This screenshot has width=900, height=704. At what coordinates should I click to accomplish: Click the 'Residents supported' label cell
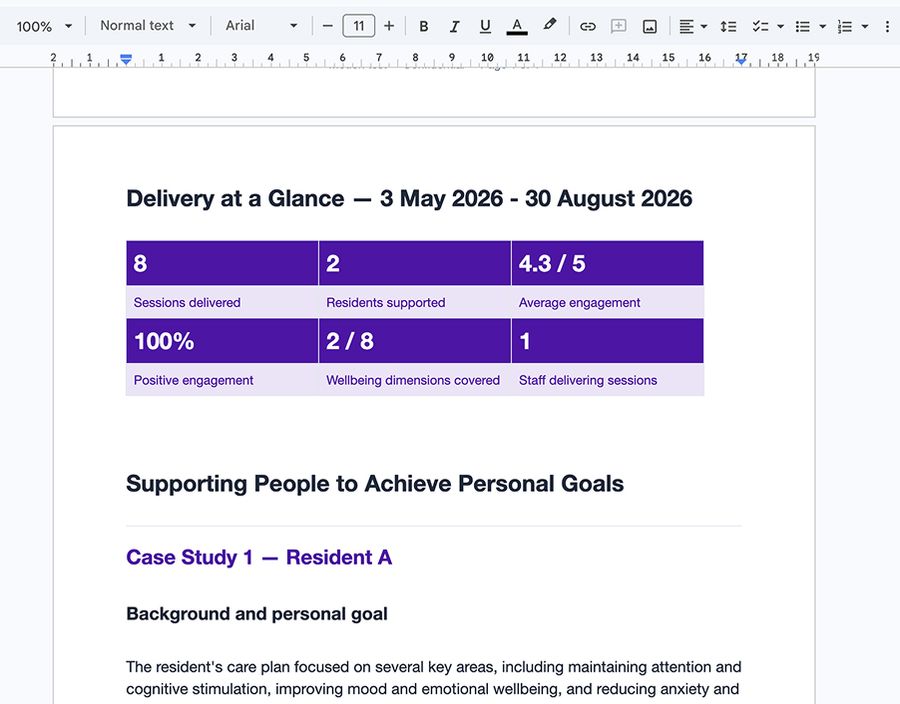pyautogui.click(x=414, y=302)
